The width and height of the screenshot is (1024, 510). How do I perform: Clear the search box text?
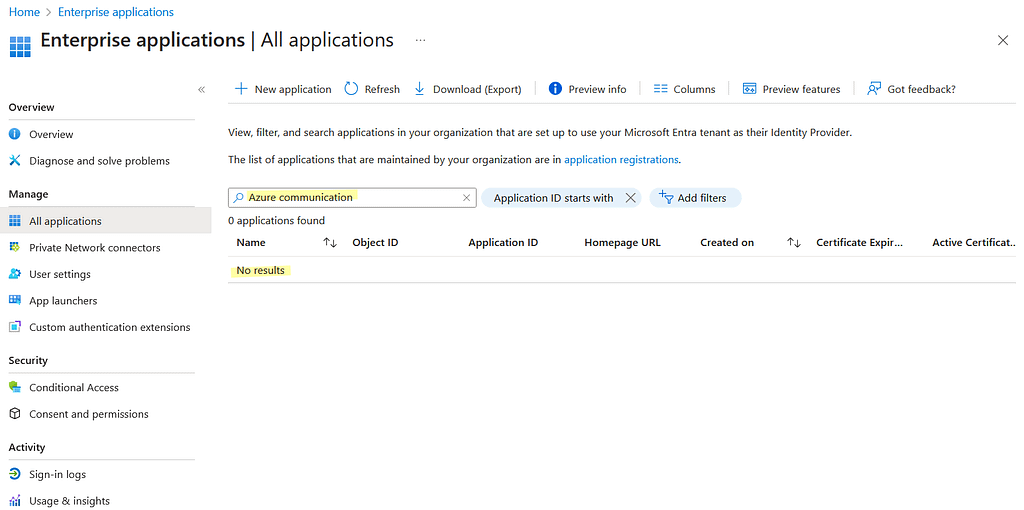click(x=466, y=198)
